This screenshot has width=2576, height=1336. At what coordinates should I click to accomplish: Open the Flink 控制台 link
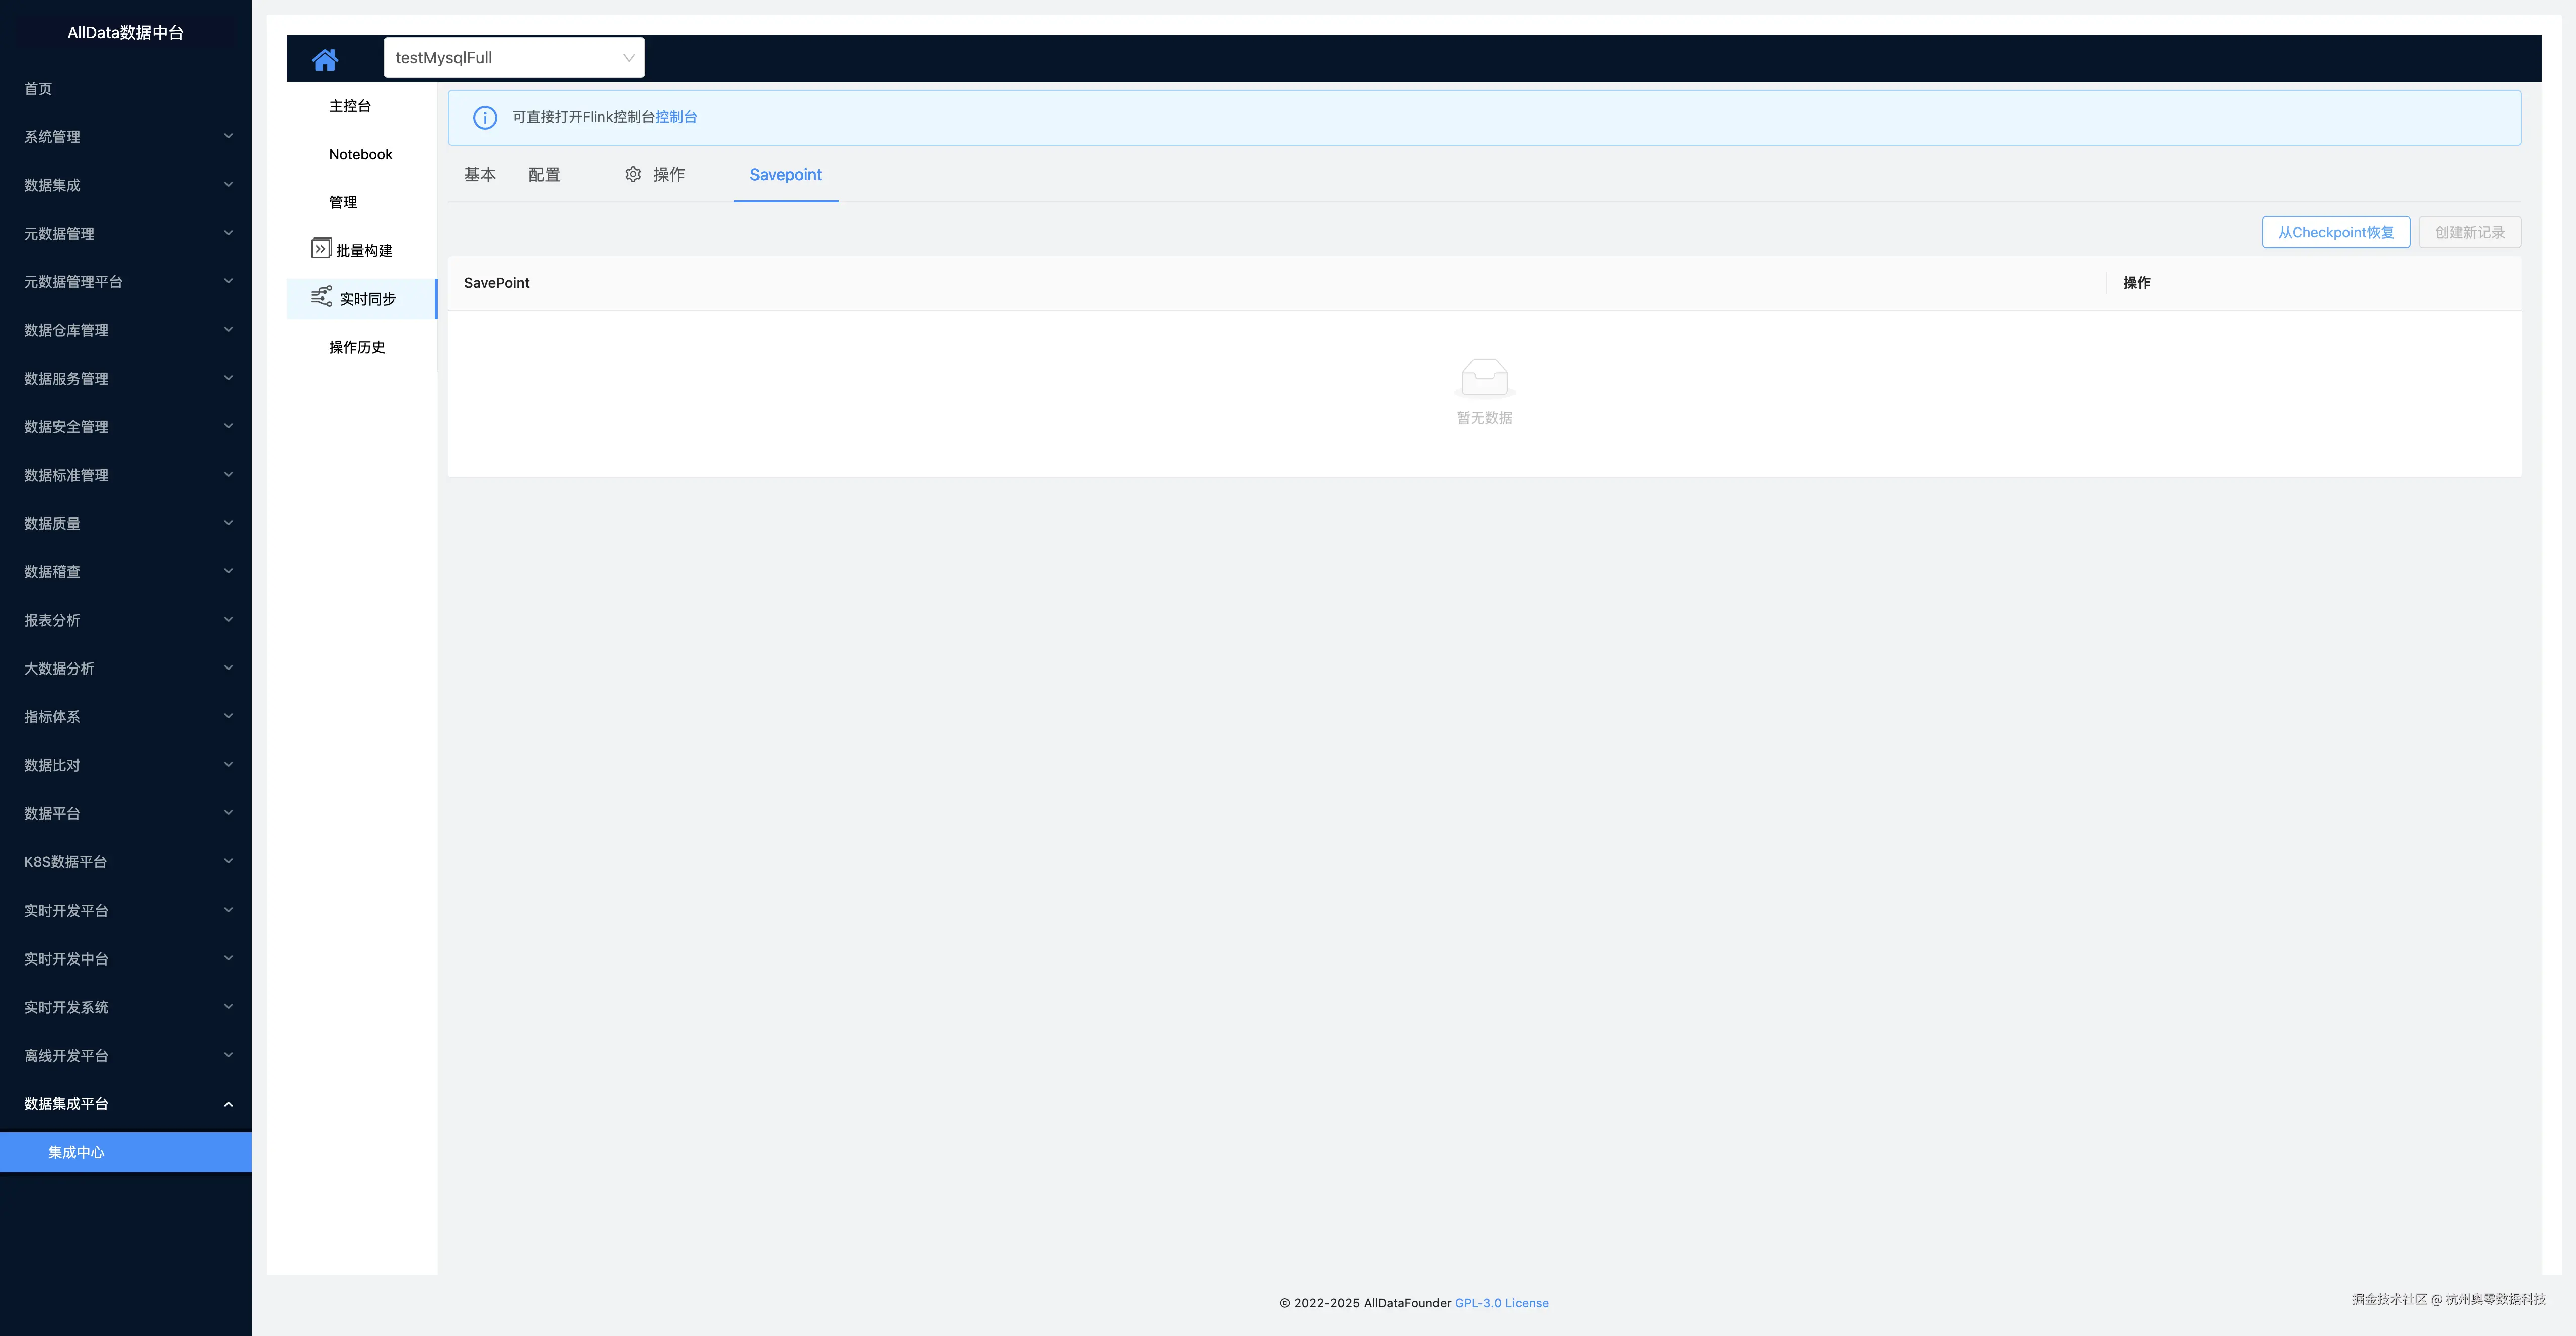click(676, 117)
